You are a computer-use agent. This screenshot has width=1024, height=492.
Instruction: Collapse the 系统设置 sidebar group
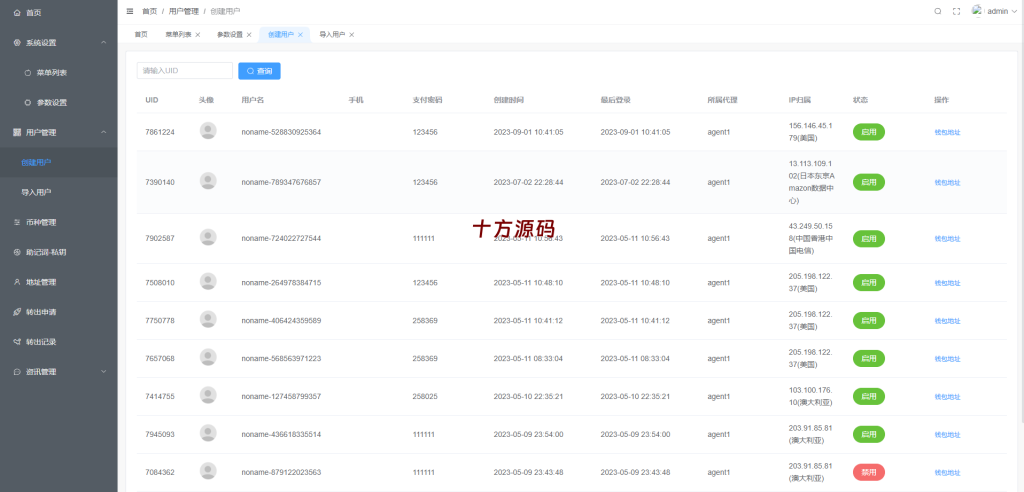point(59,42)
